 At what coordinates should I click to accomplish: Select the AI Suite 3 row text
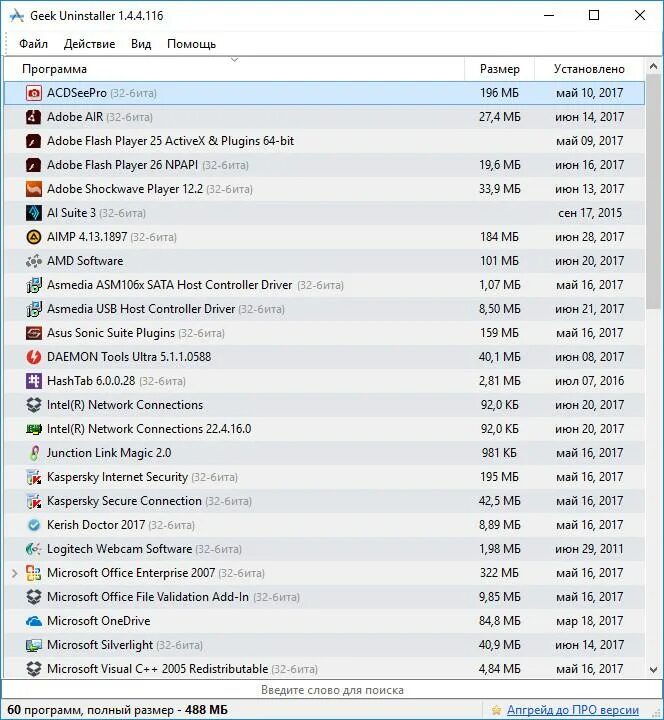[71, 213]
